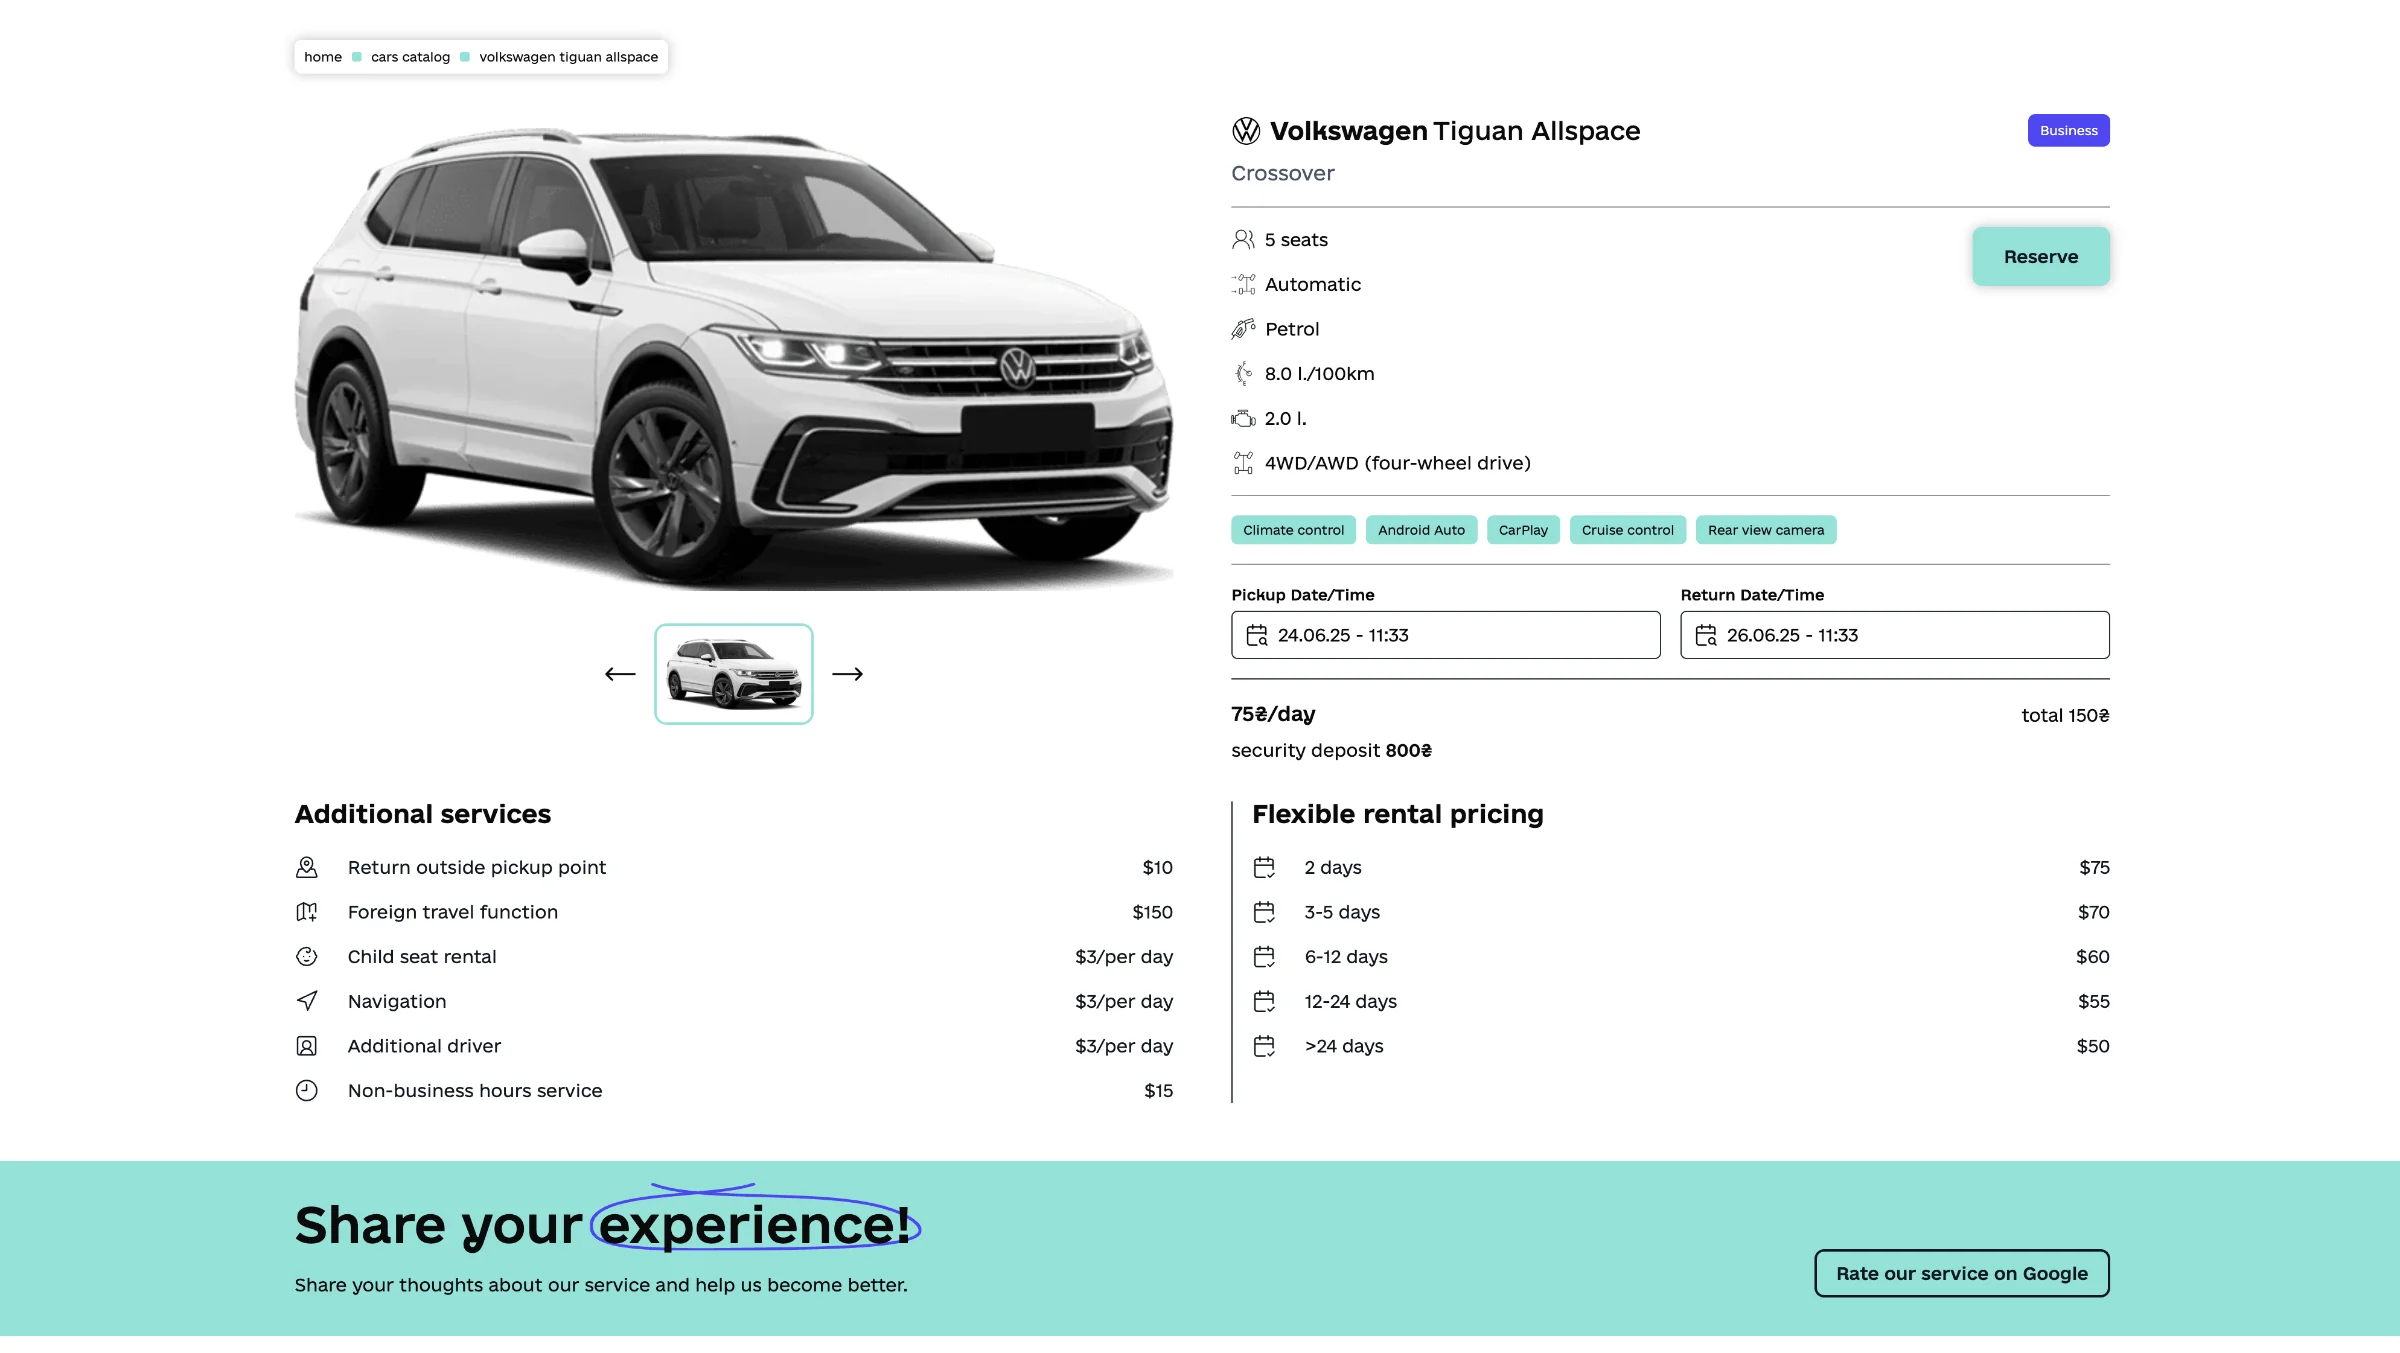This screenshot has height=1353, width=2400.
Task: Click the Petrol fuel pump icon
Action: click(1243, 329)
